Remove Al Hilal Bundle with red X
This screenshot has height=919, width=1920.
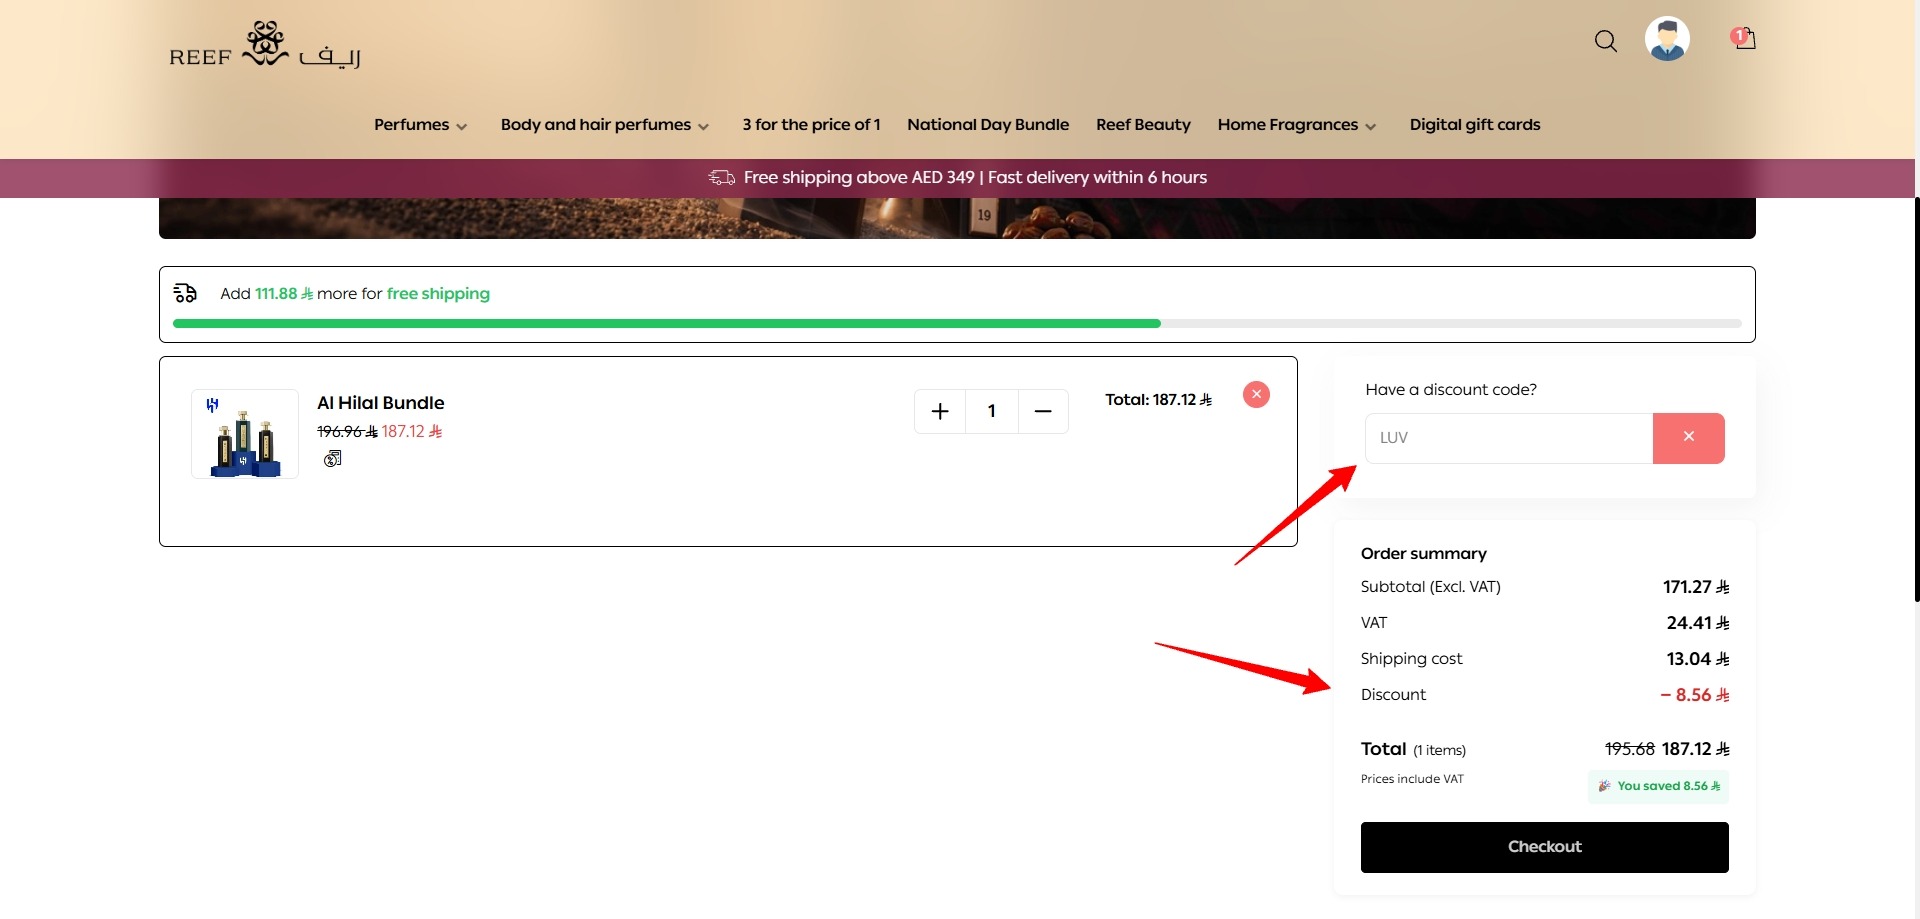[1256, 394]
